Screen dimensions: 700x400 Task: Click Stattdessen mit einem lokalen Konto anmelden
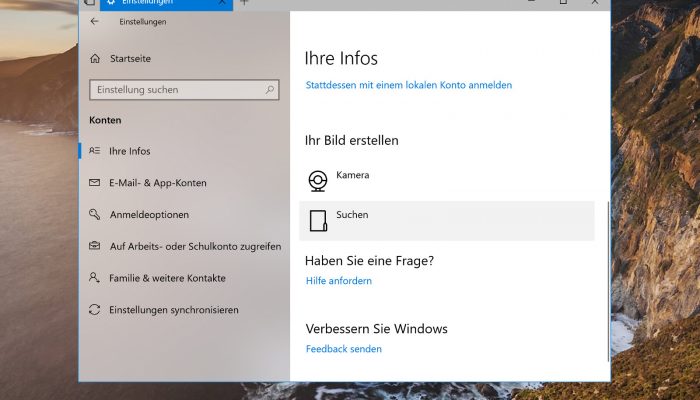(x=409, y=85)
